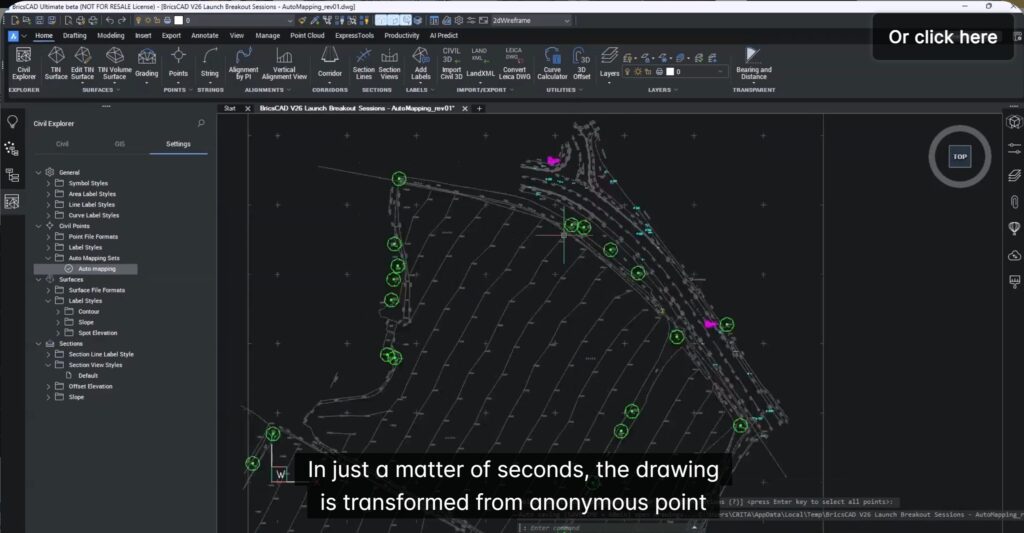Screen dimensions: 1024x533
Task: Open the Start document tab
Action: (x=229, y=108)
